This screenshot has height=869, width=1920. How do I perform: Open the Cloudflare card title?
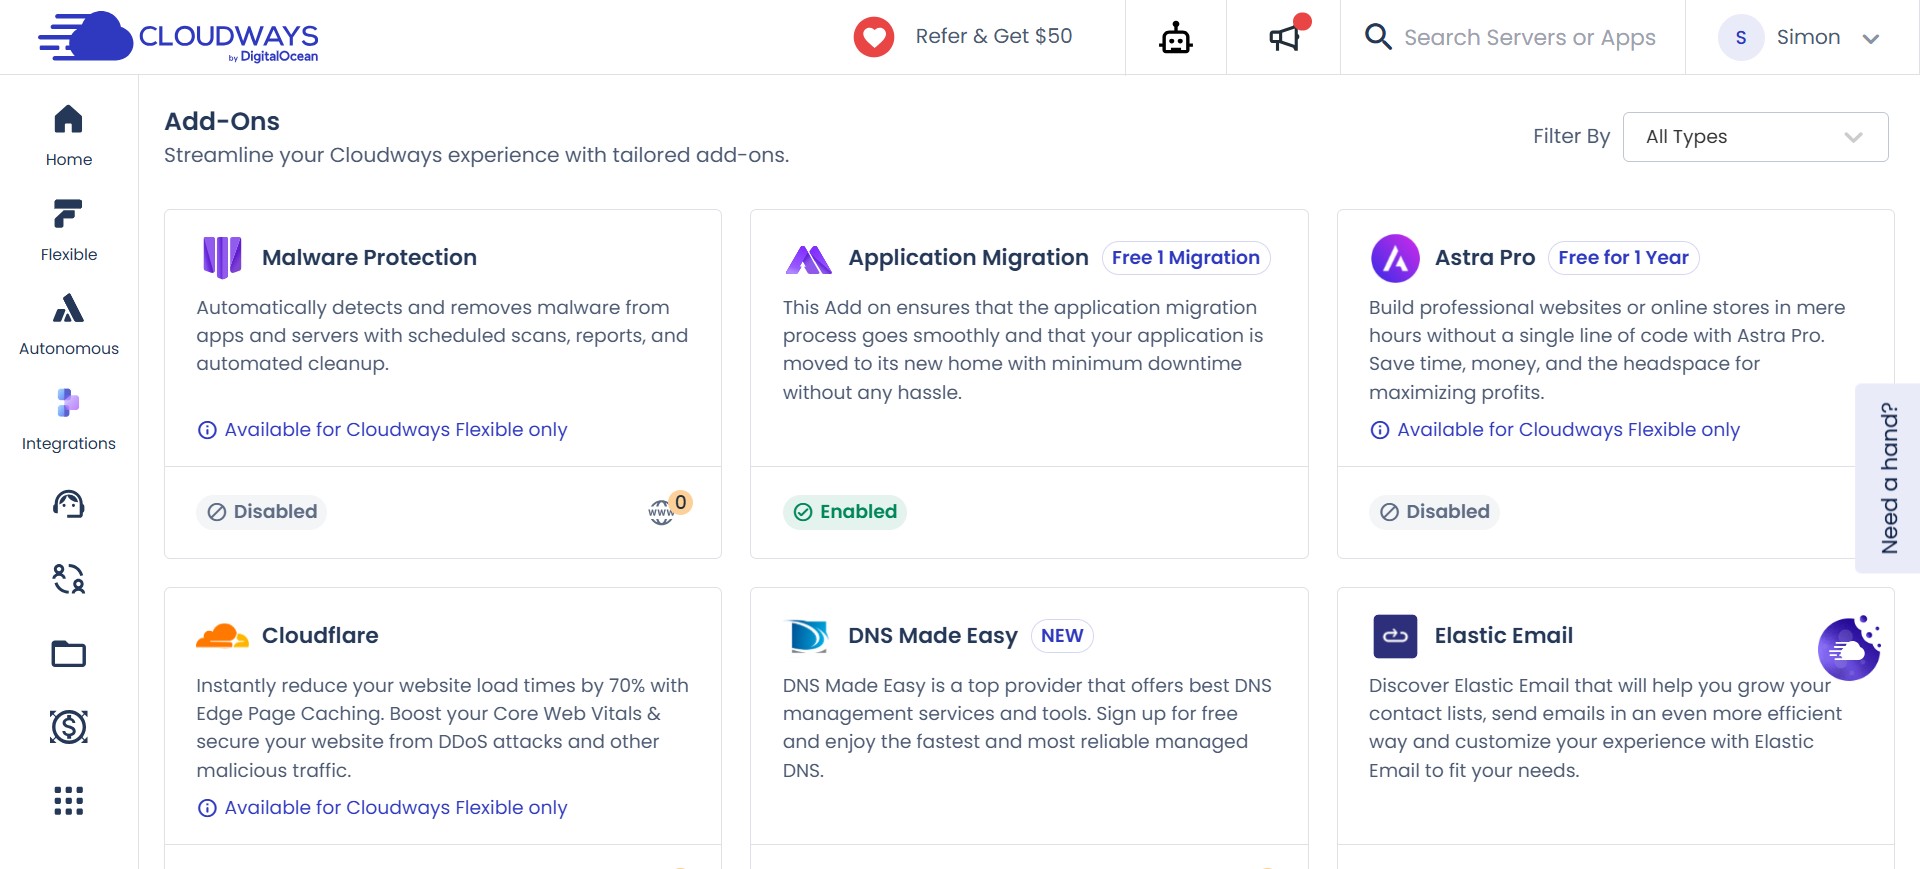[320, 636]
